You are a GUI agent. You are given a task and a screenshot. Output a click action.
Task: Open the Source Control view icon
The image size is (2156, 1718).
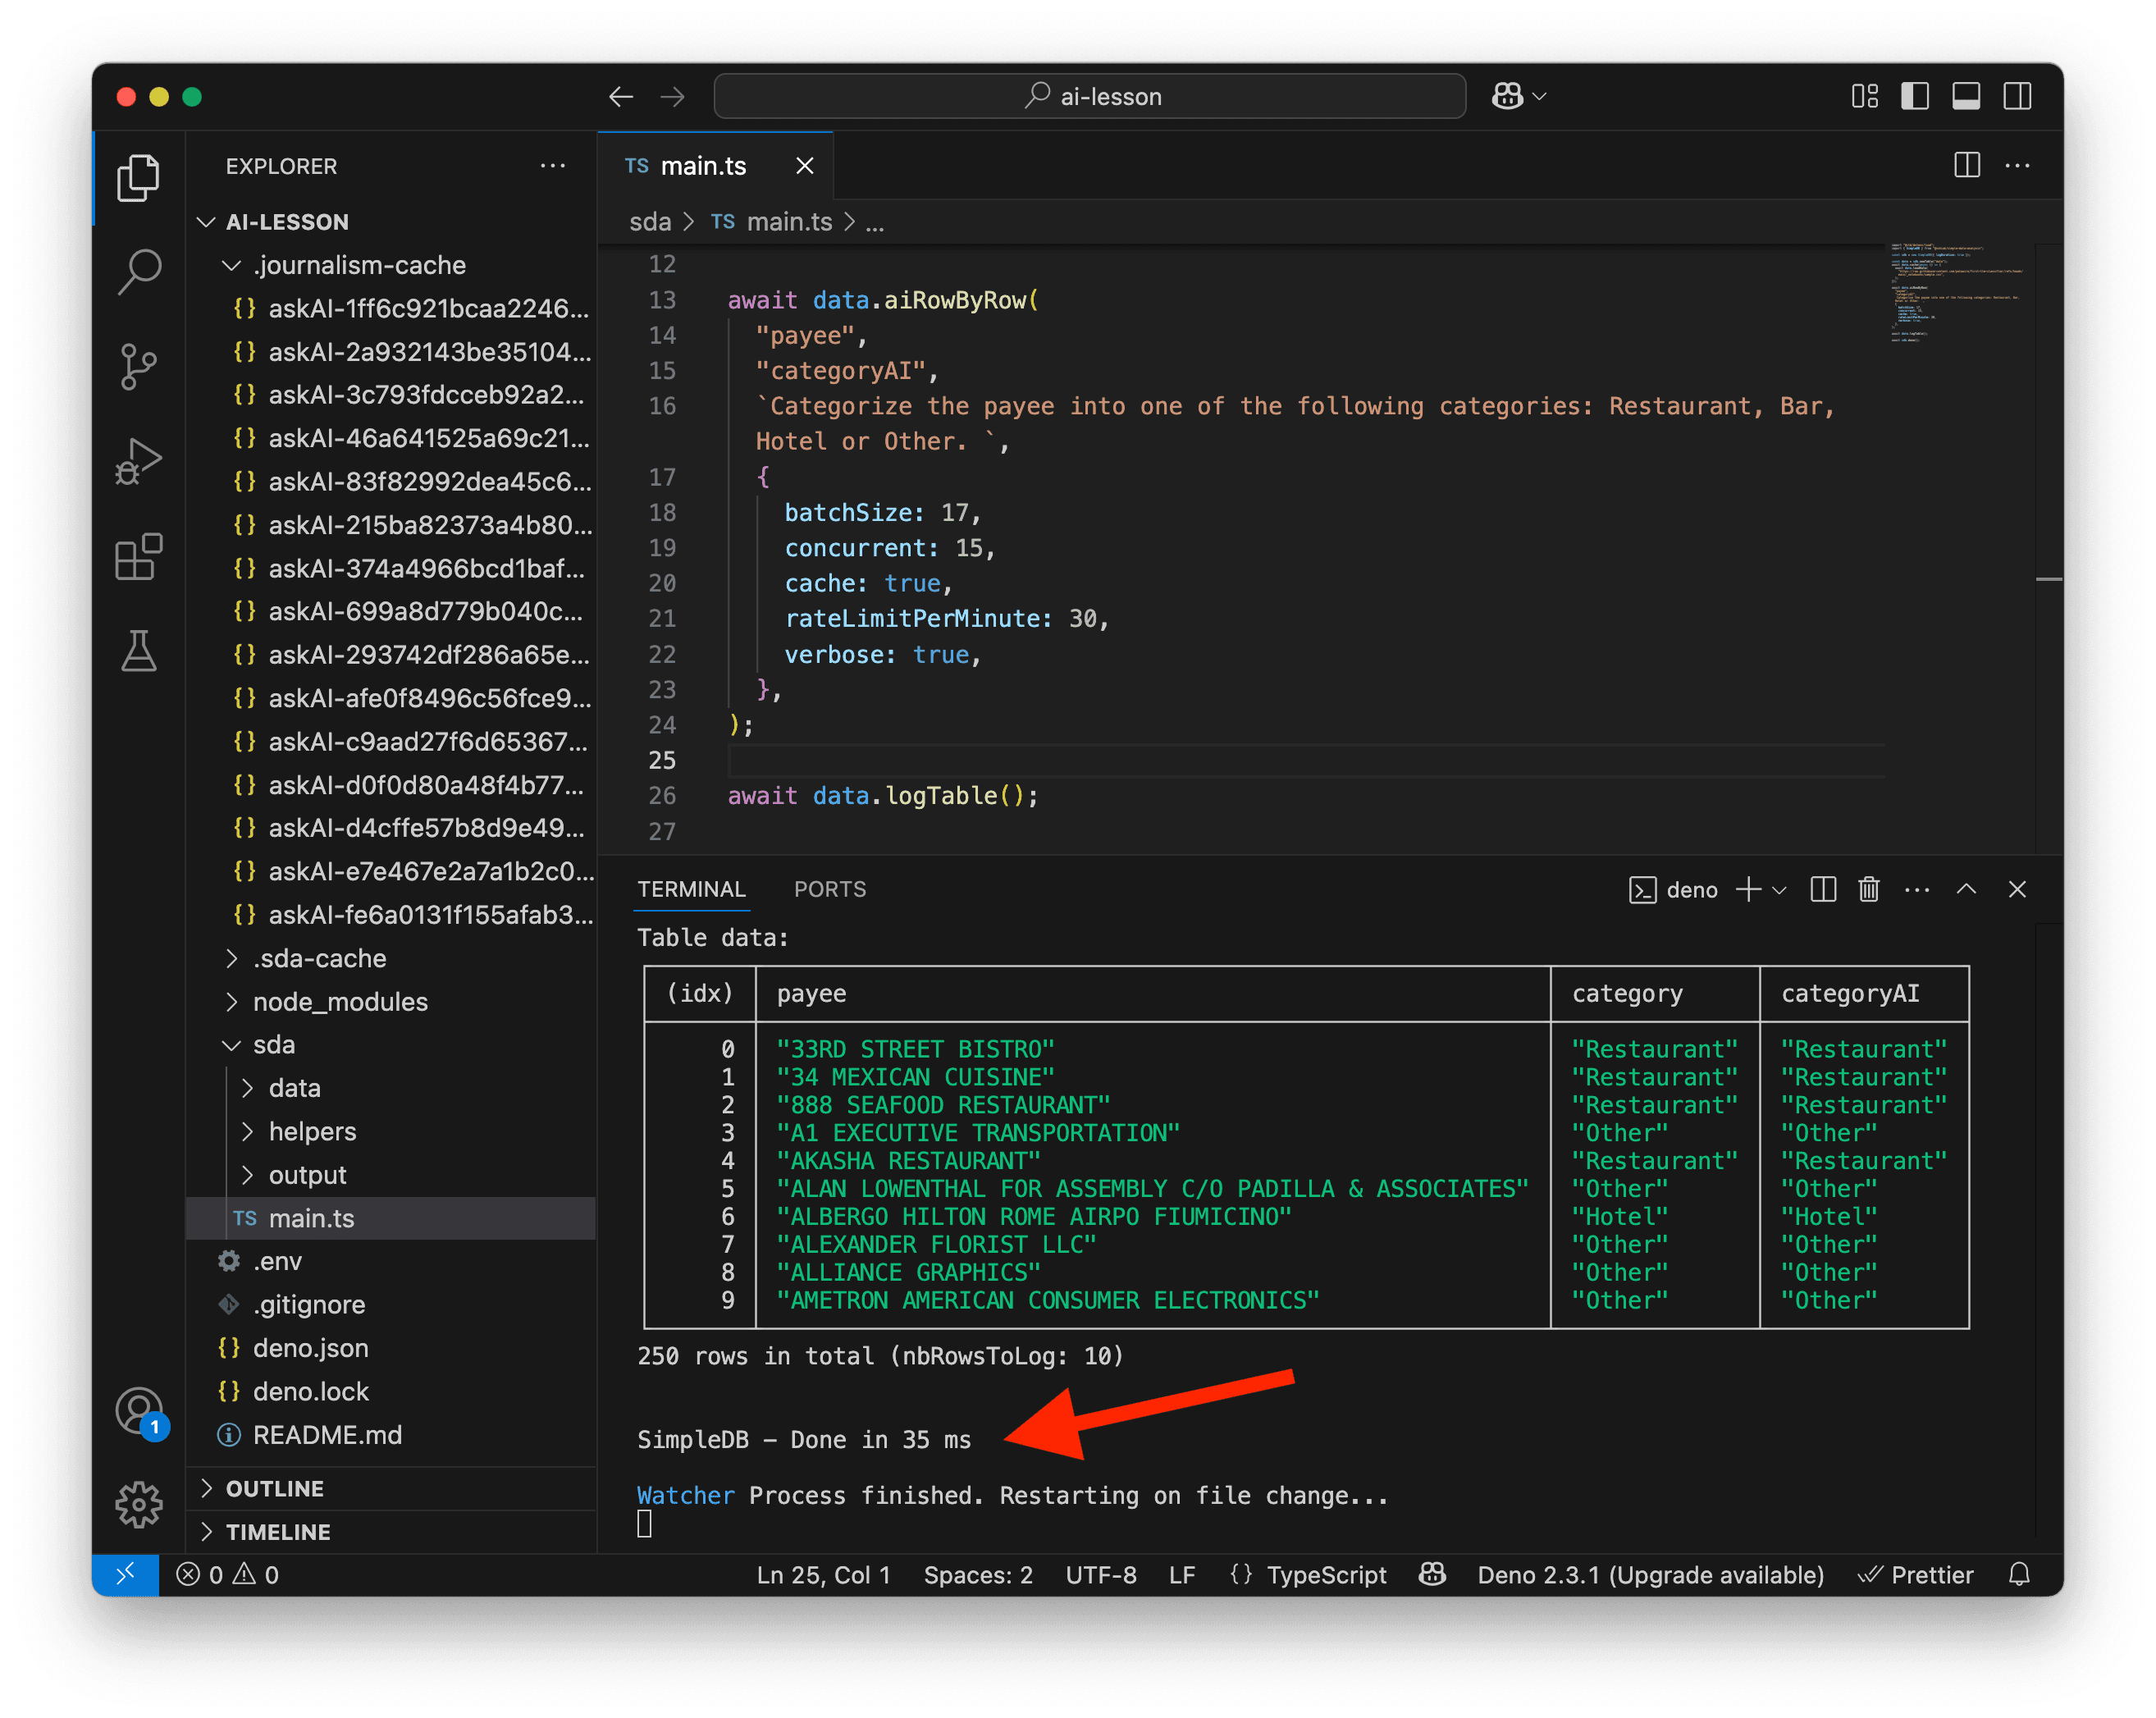(x=138, y=366)
